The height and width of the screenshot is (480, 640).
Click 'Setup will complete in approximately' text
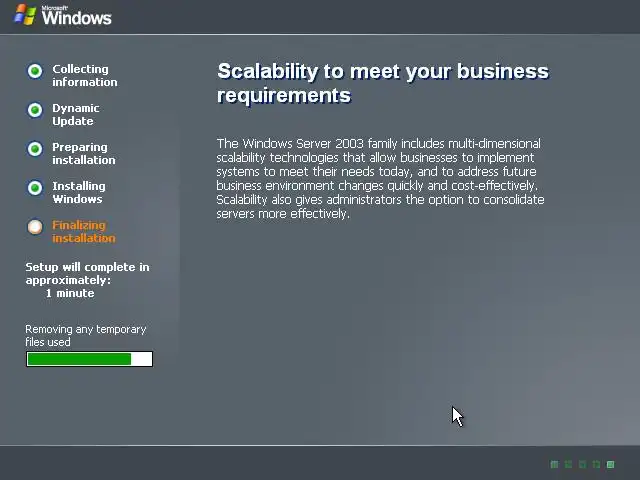pos(87,273)
